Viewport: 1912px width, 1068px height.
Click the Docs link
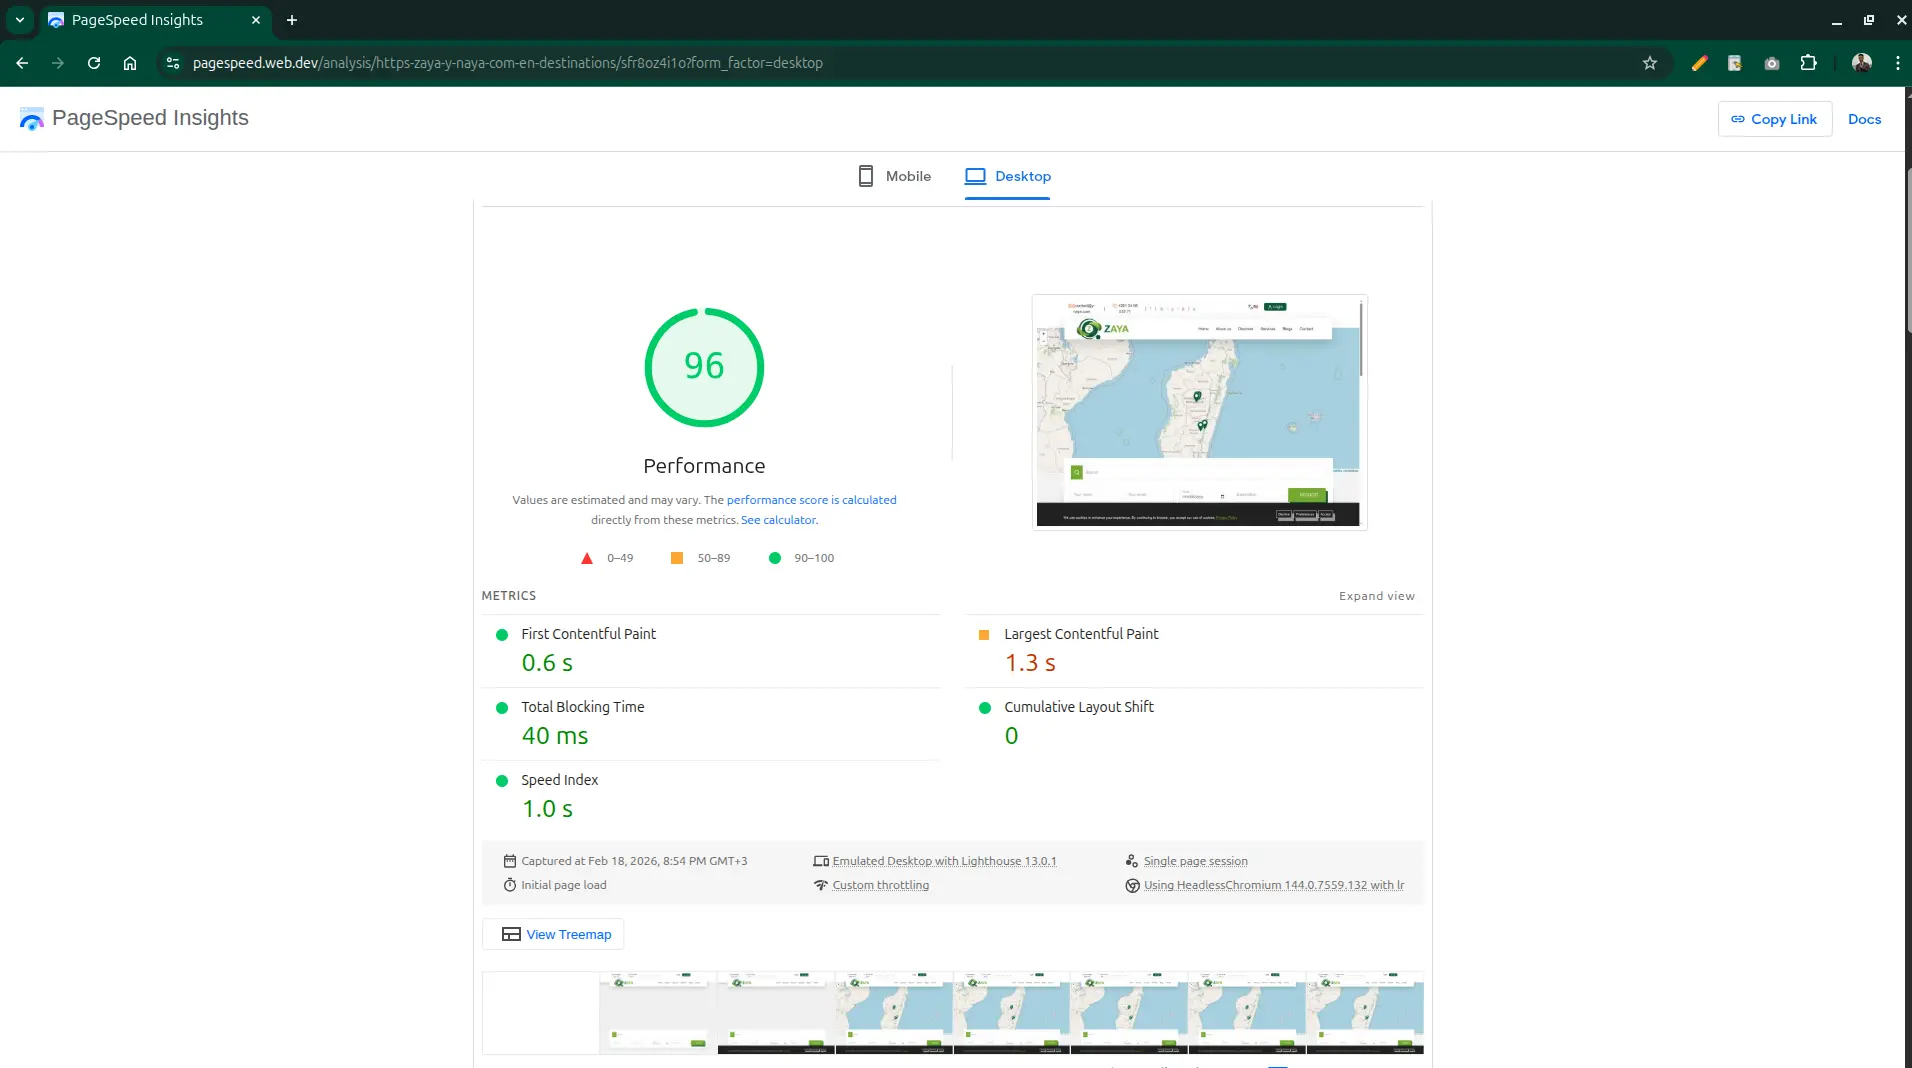1864,119
